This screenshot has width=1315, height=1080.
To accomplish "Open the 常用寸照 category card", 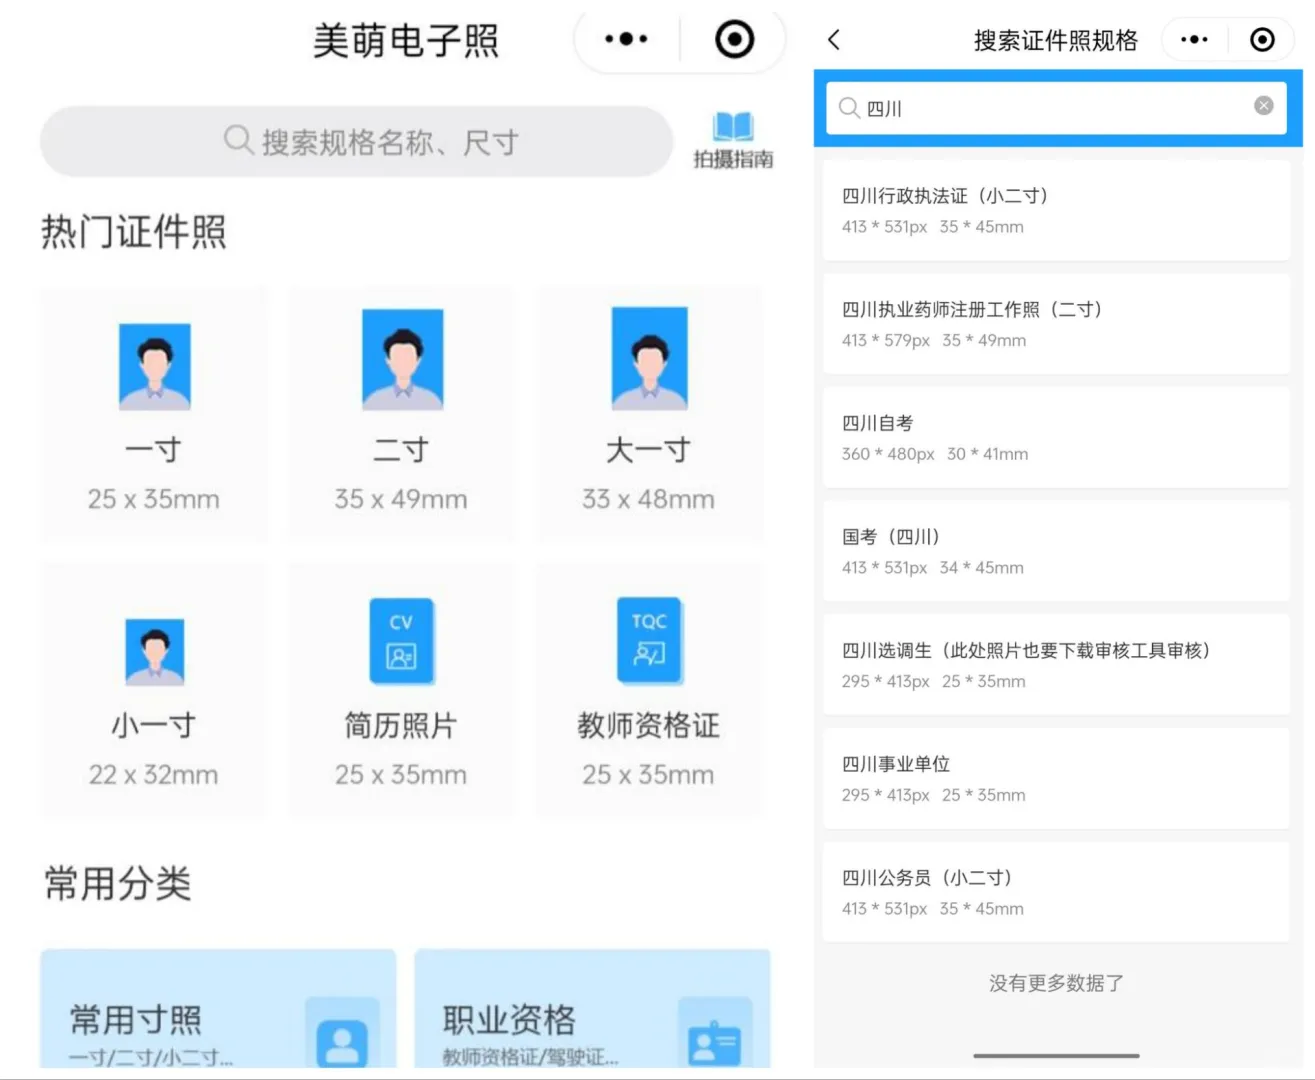I will 217,1010.
